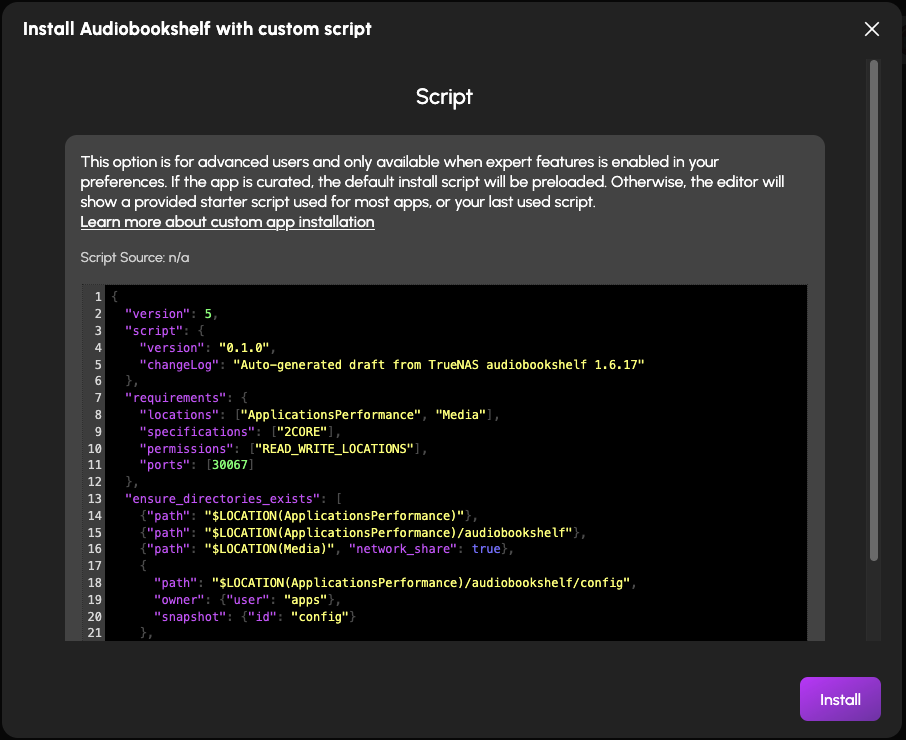Click the "network_share" key on line 16

pos(403,549)
